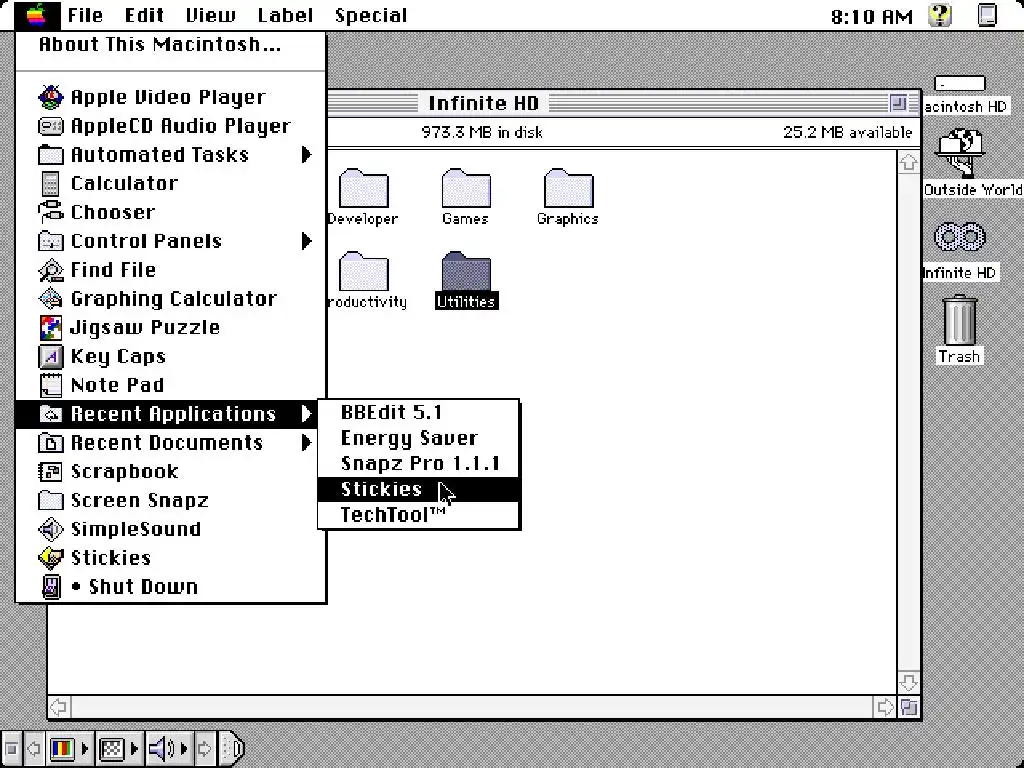Image resolution: width=1024 pixels, height=768 pixels.
Task: Expand the Control Panels submenu
Action: pos(170,240)
